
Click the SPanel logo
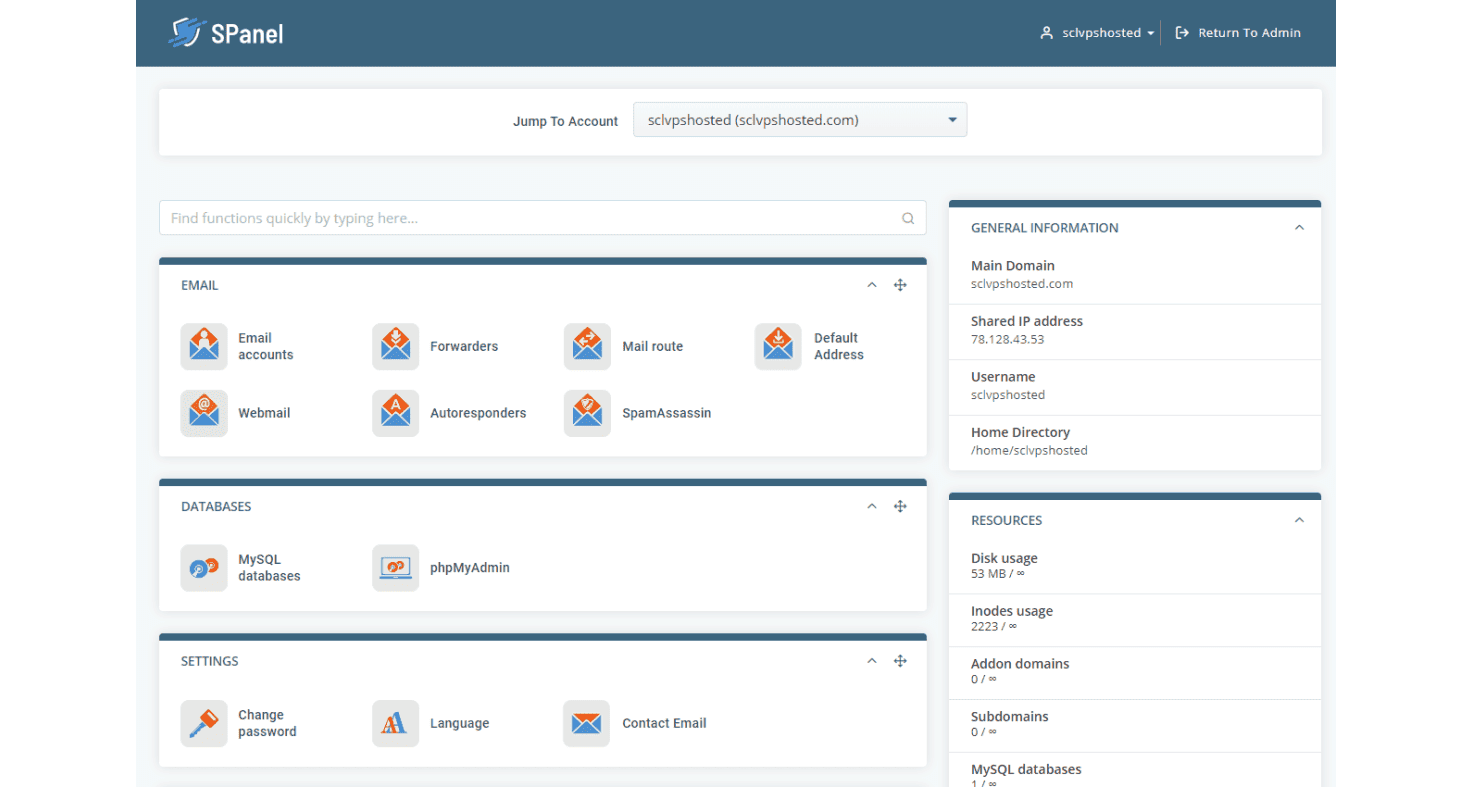[226, 33]
